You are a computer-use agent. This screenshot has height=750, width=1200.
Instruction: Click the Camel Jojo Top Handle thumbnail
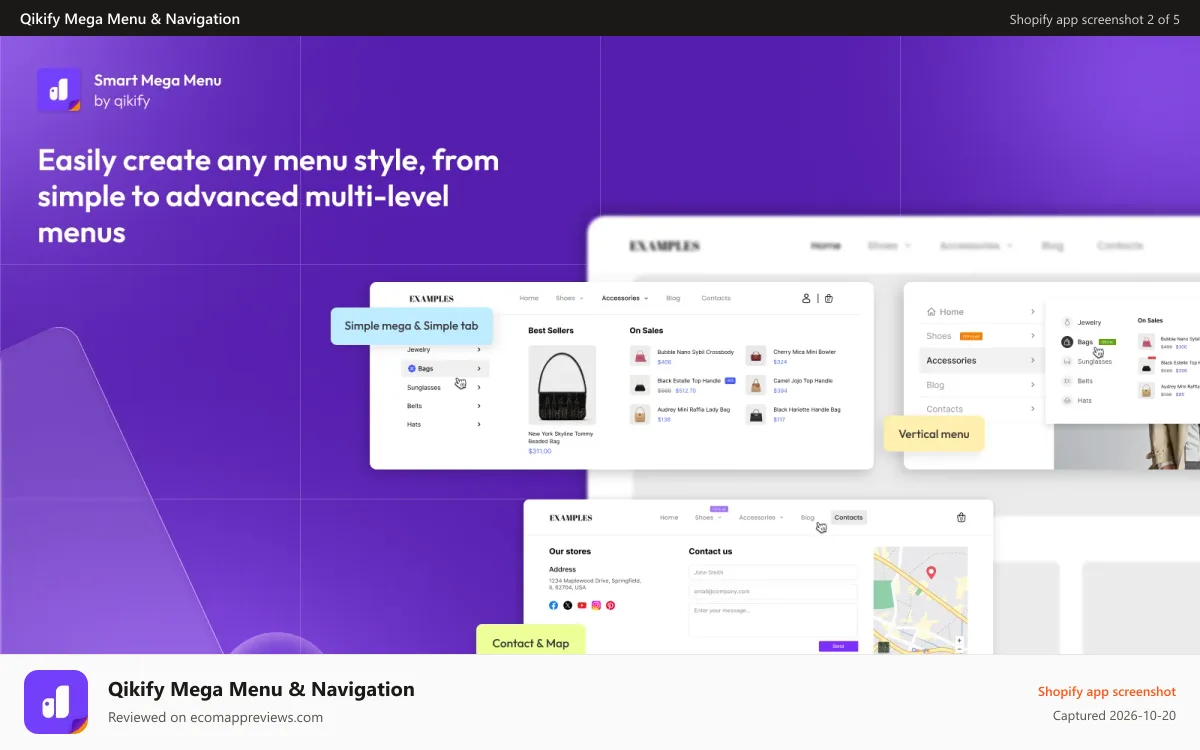tap(756, 385)
